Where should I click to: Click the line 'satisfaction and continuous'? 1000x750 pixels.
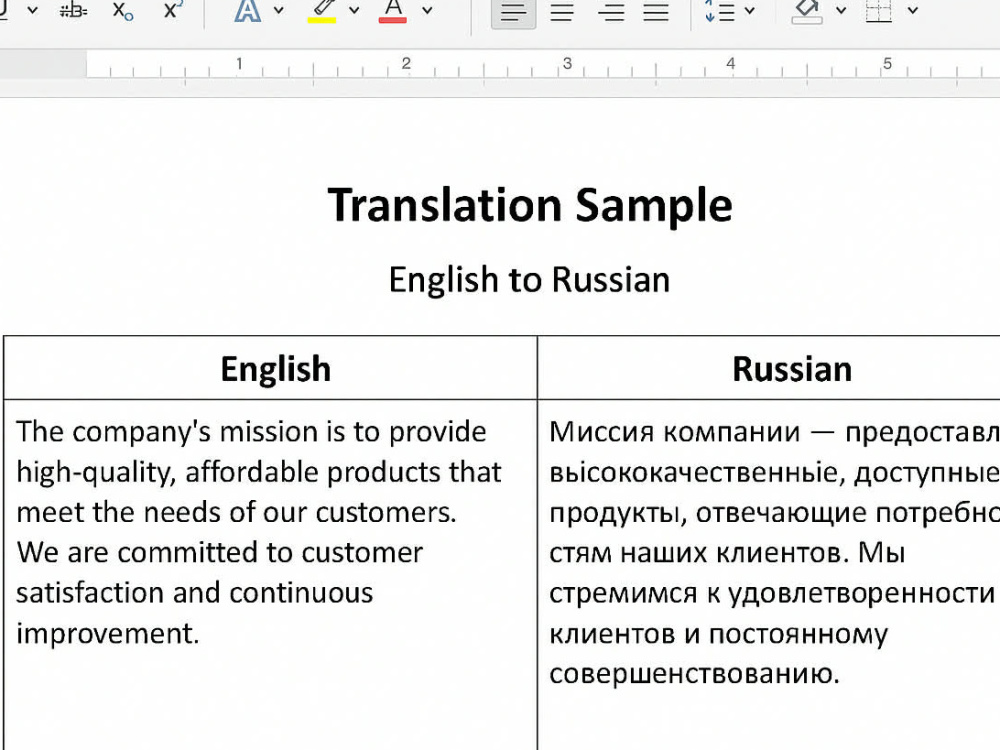(195, 593)
